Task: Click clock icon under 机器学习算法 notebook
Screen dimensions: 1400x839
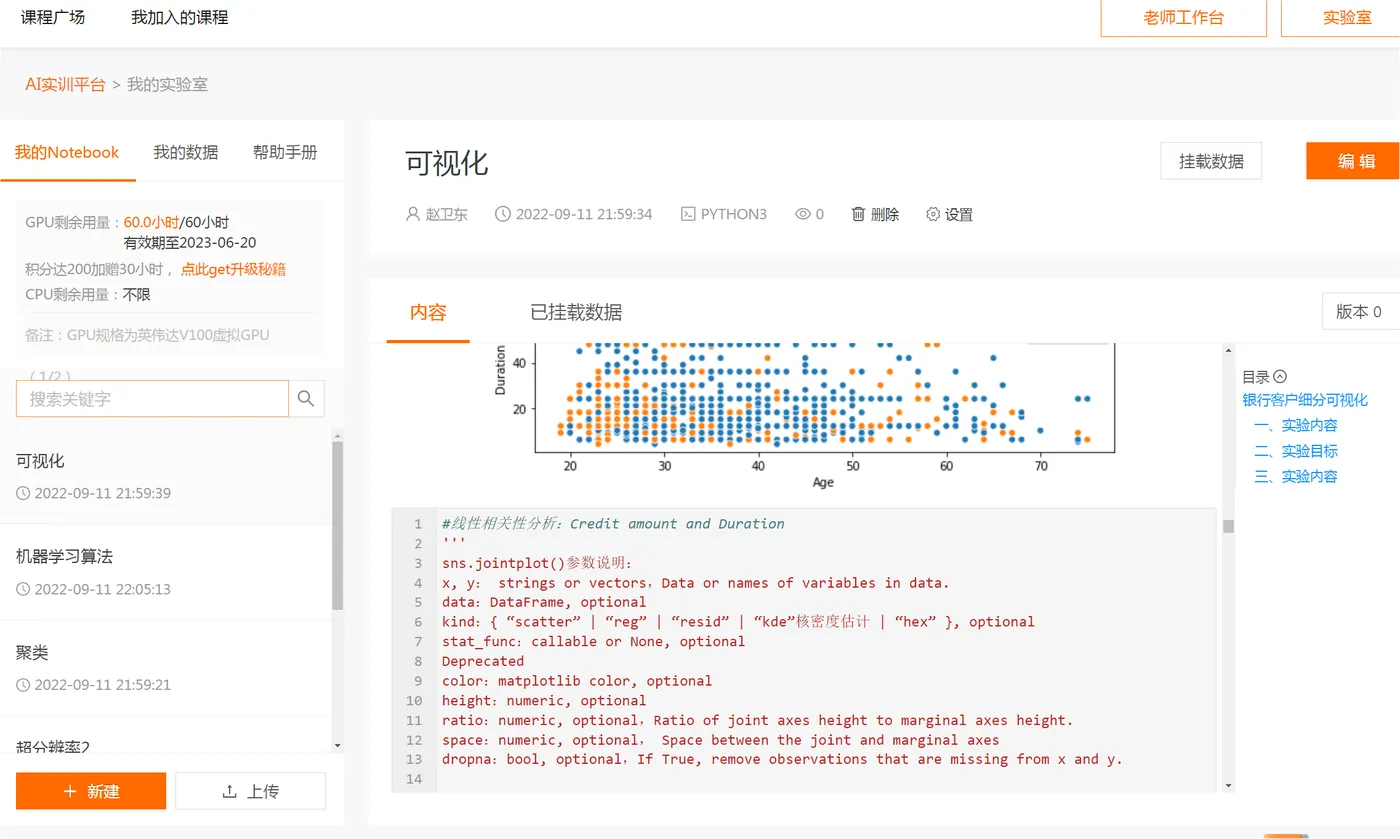Action: (x=23, y=589)
